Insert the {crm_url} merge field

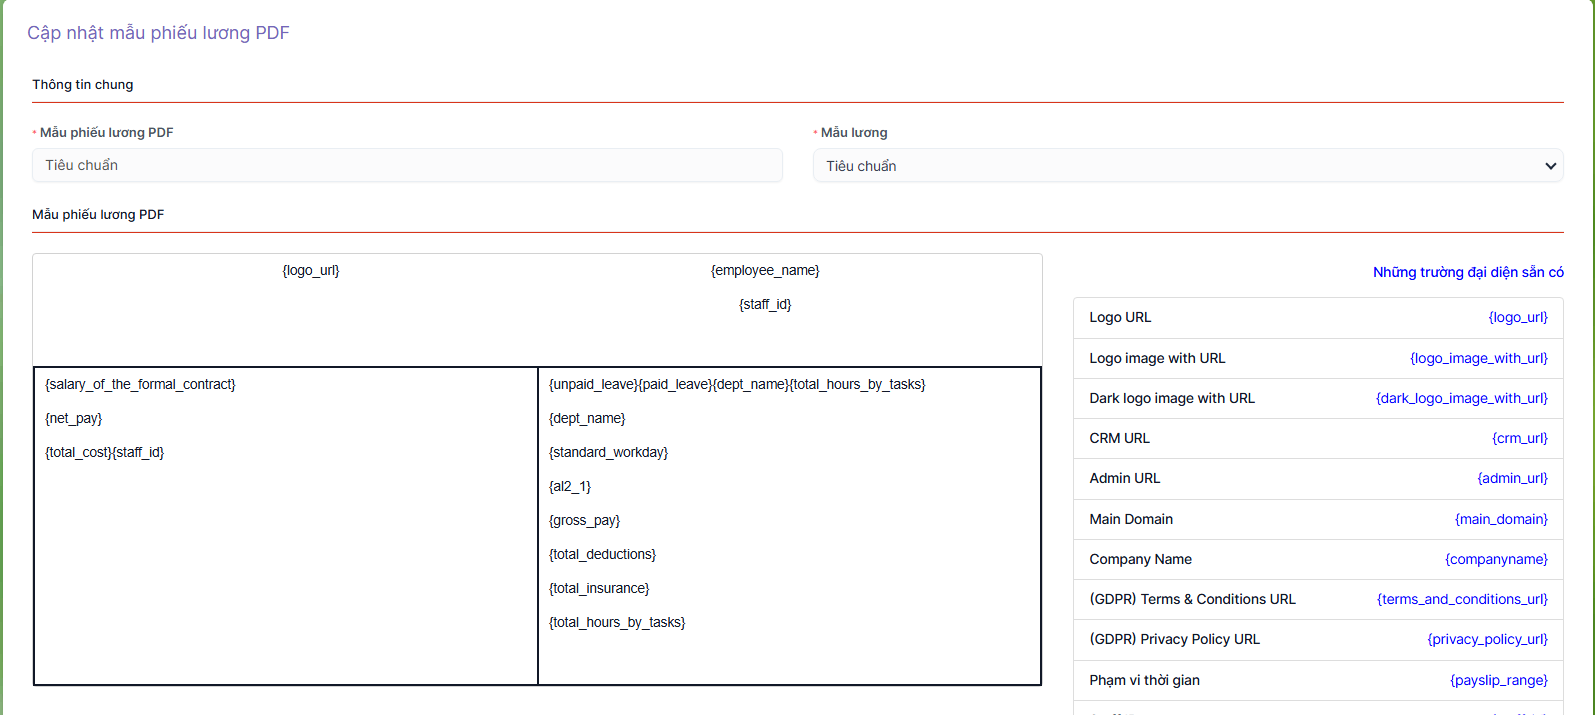tap(1519, 438)
